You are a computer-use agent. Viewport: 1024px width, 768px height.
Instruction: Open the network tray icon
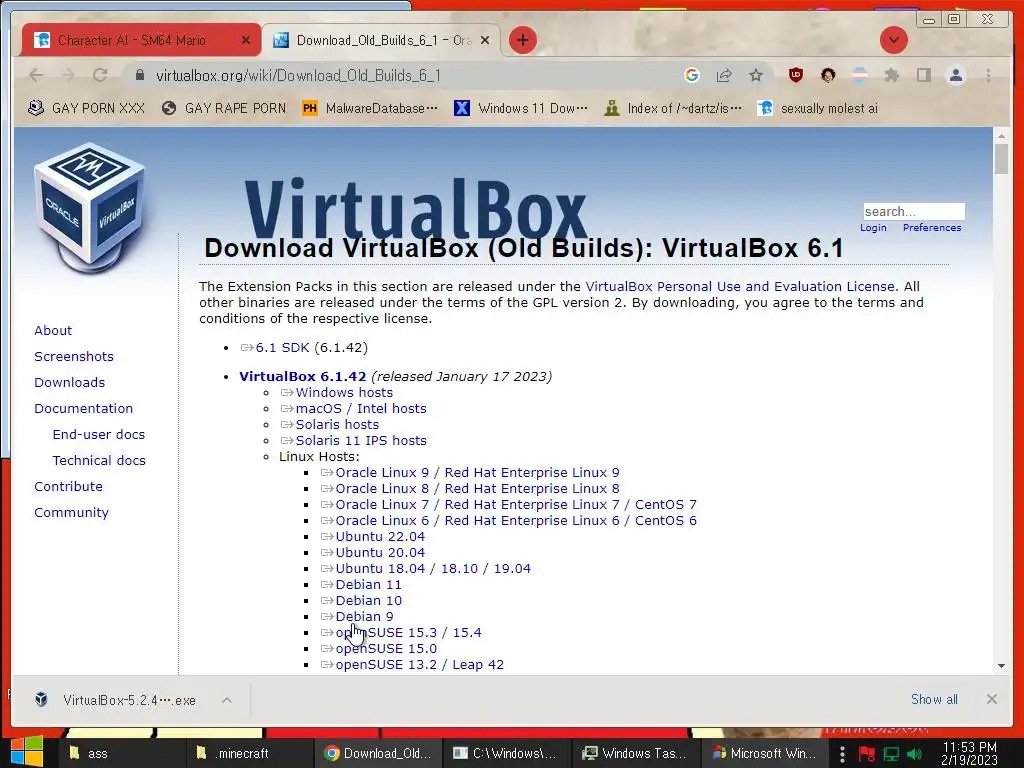(891, 754)
